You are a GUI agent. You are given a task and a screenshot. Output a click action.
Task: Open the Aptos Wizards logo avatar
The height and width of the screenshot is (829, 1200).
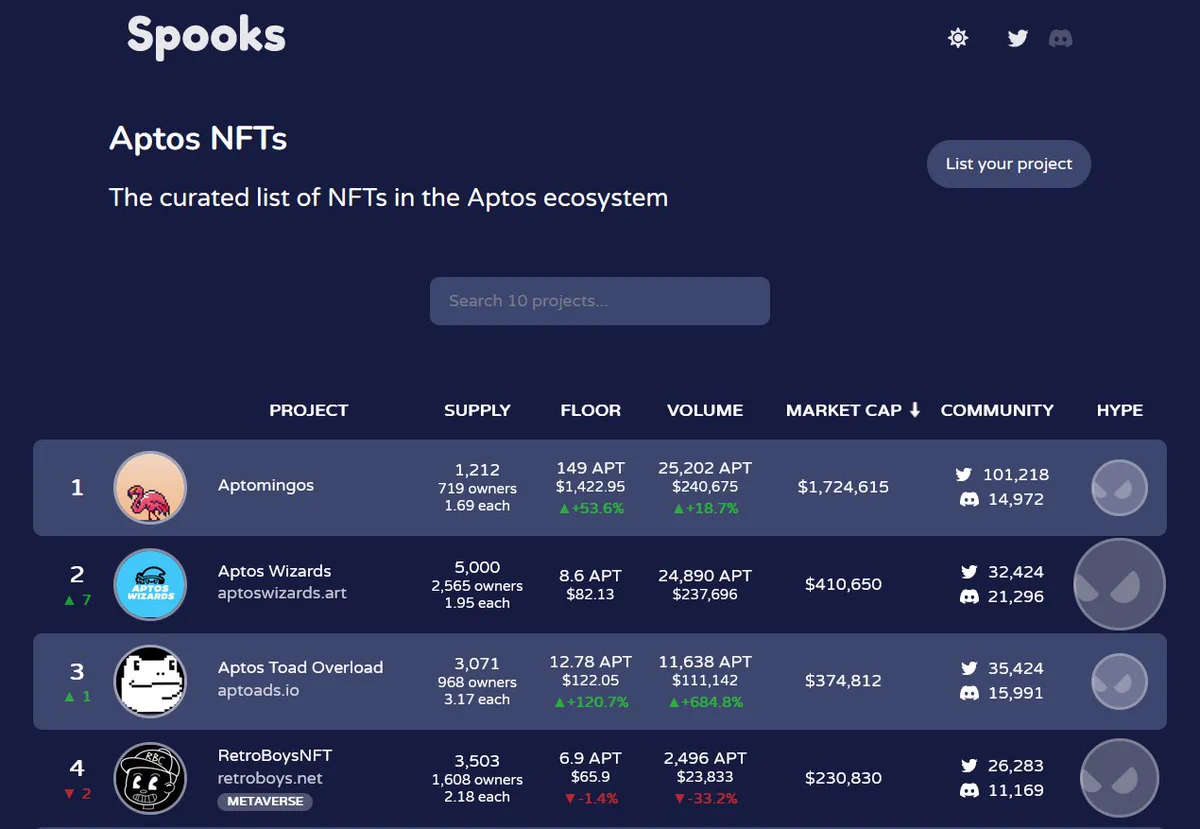pyautogui.click(x=150, y=585)
